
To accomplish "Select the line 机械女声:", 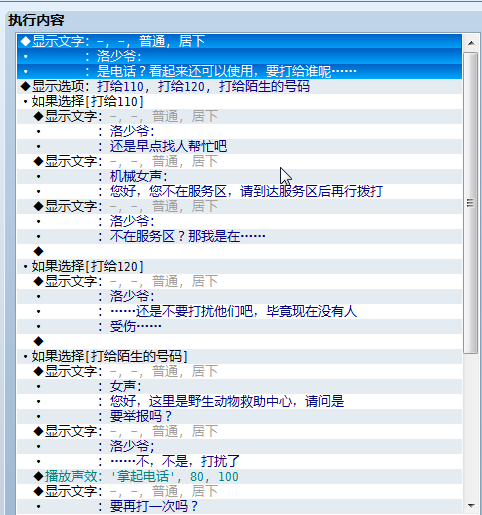I will (x=239, y=176).
